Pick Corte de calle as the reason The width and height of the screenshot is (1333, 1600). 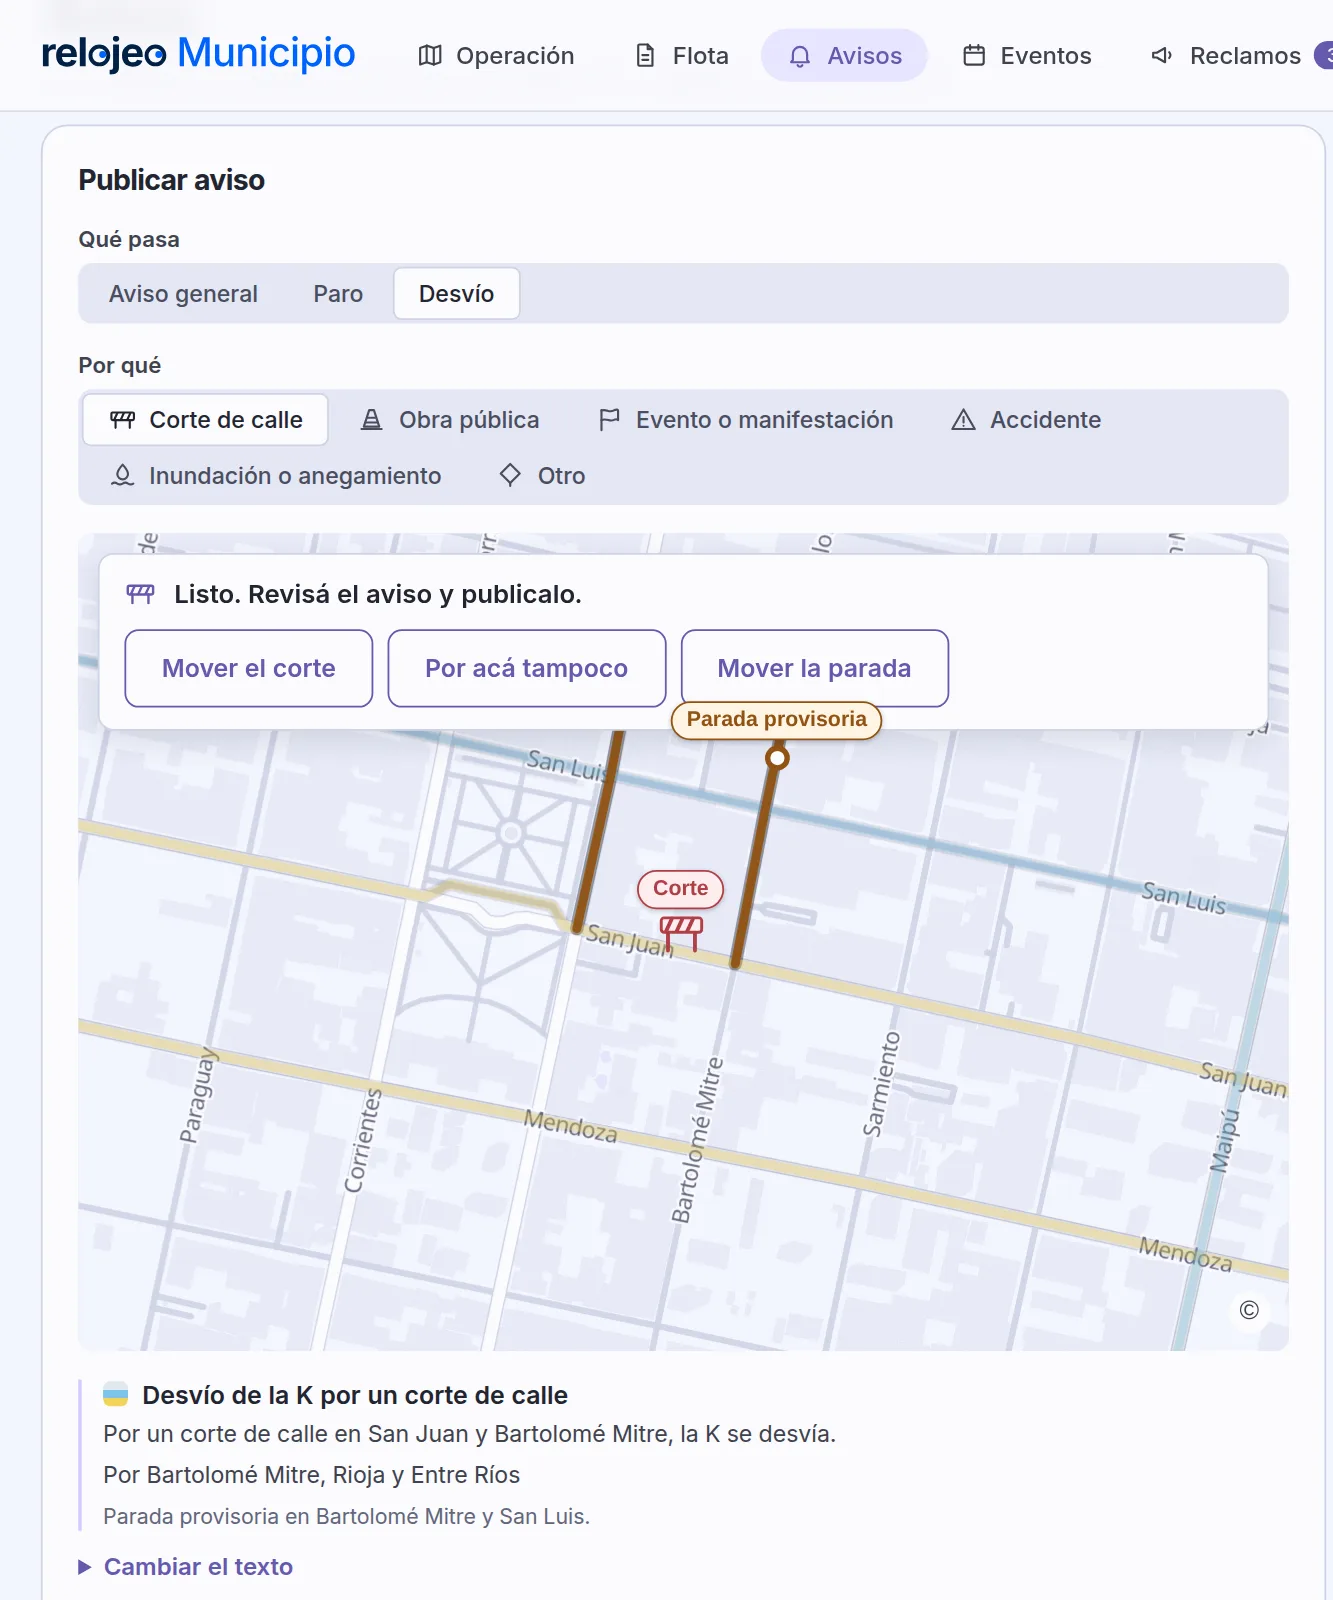[205, 420]
